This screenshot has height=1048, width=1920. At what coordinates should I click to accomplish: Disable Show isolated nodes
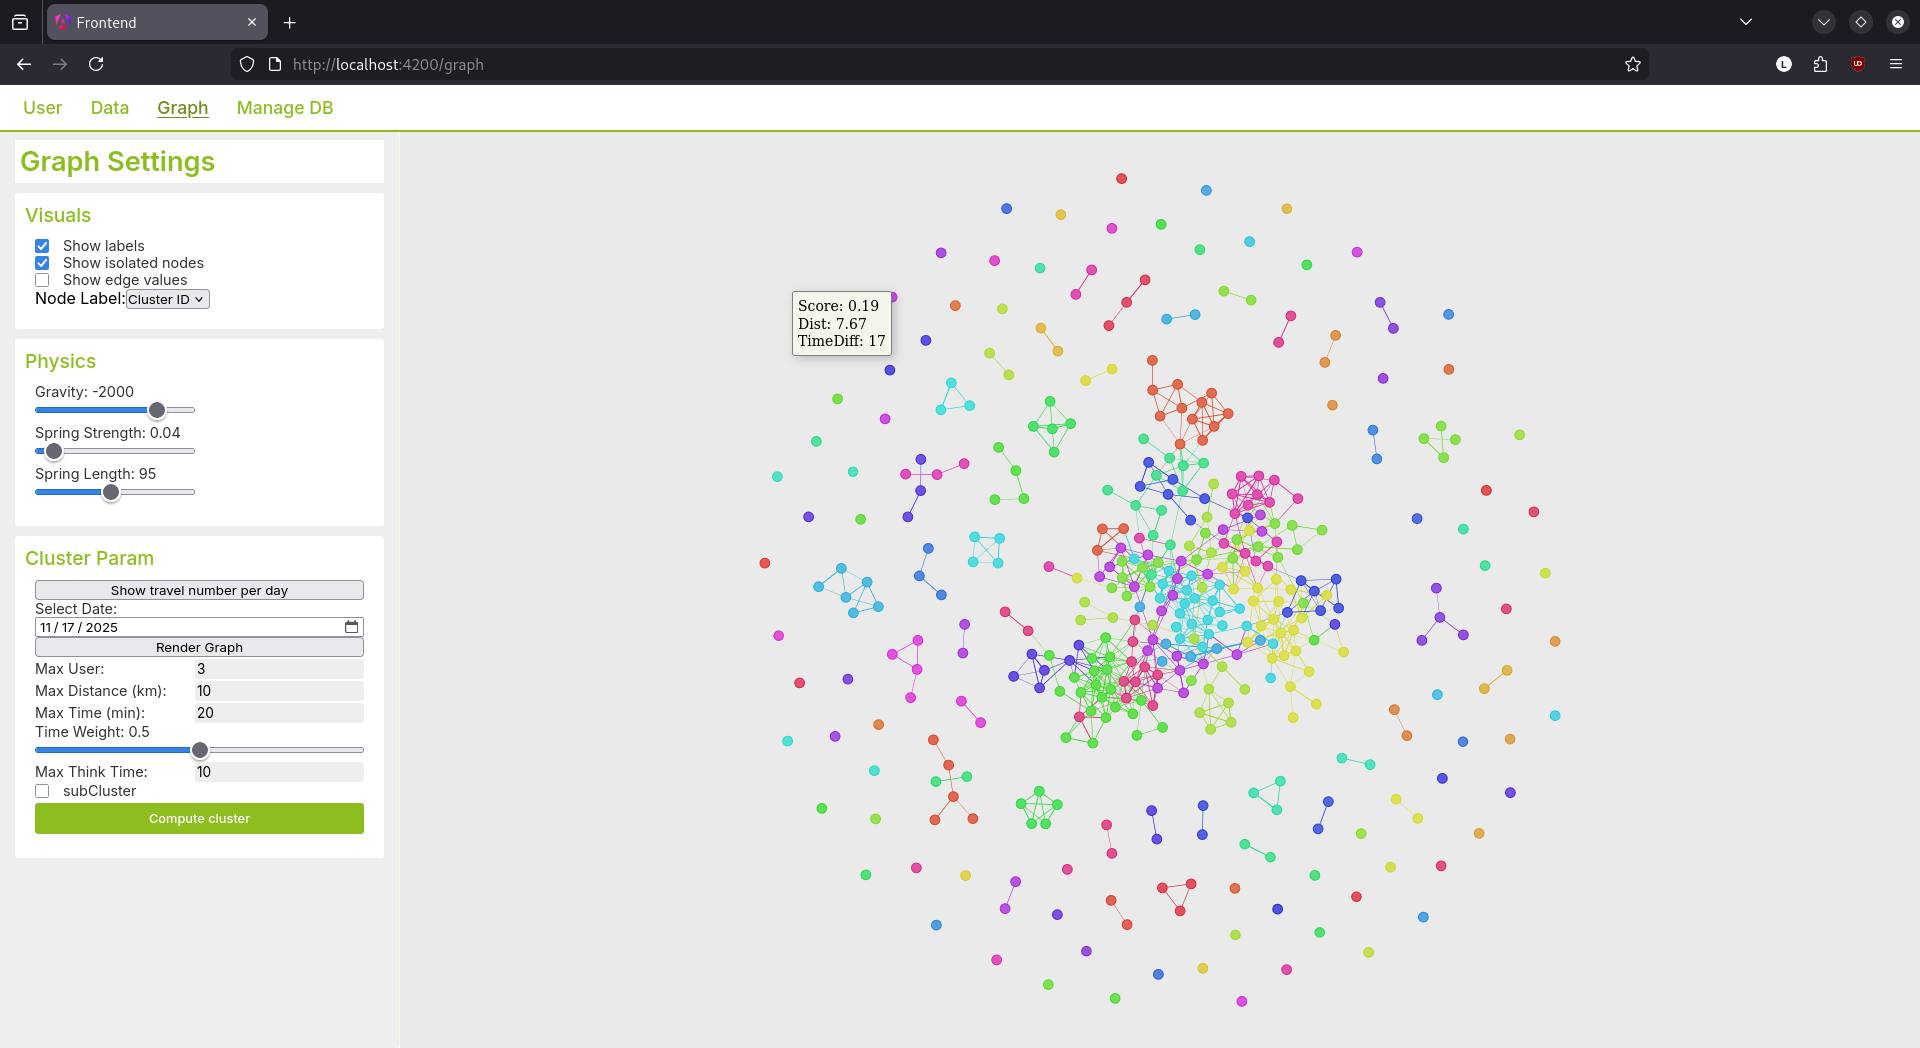click(42, 263)
